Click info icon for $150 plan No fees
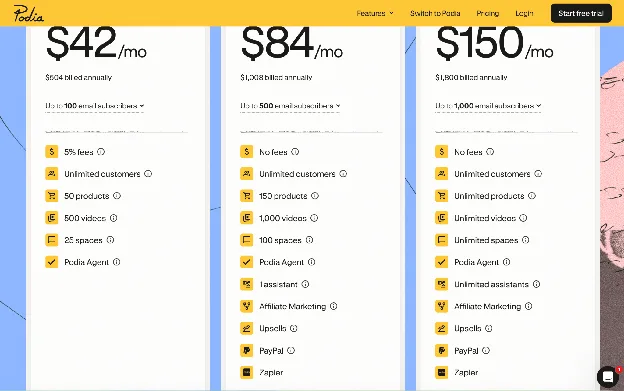Screen dimensions: 624x391 point(490,152)
